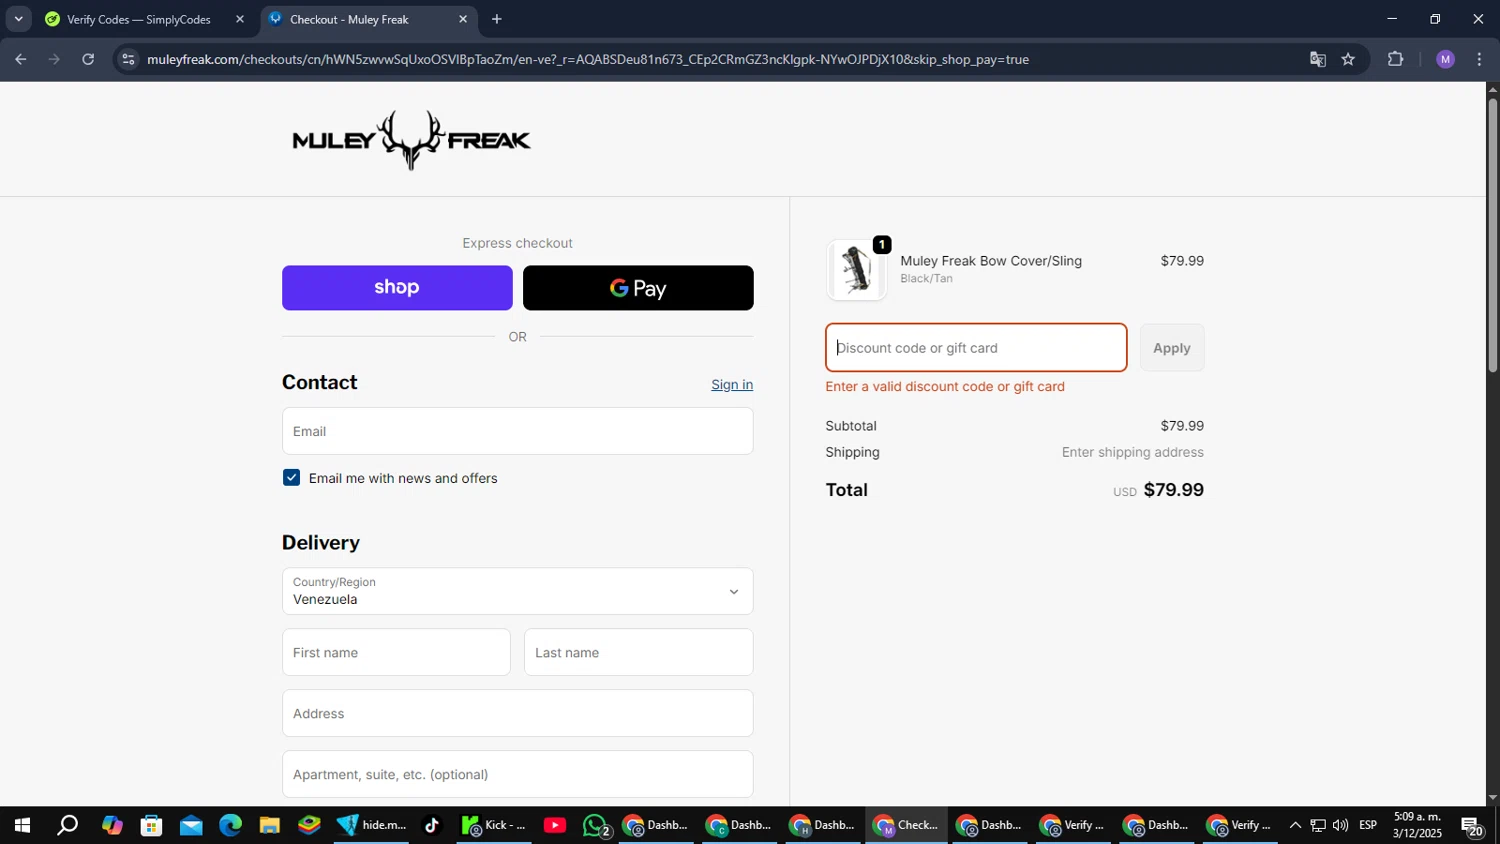The image size is (1500, 844).
Task: Open TikTok from taskbar
Action: click(x=432, y=826)
